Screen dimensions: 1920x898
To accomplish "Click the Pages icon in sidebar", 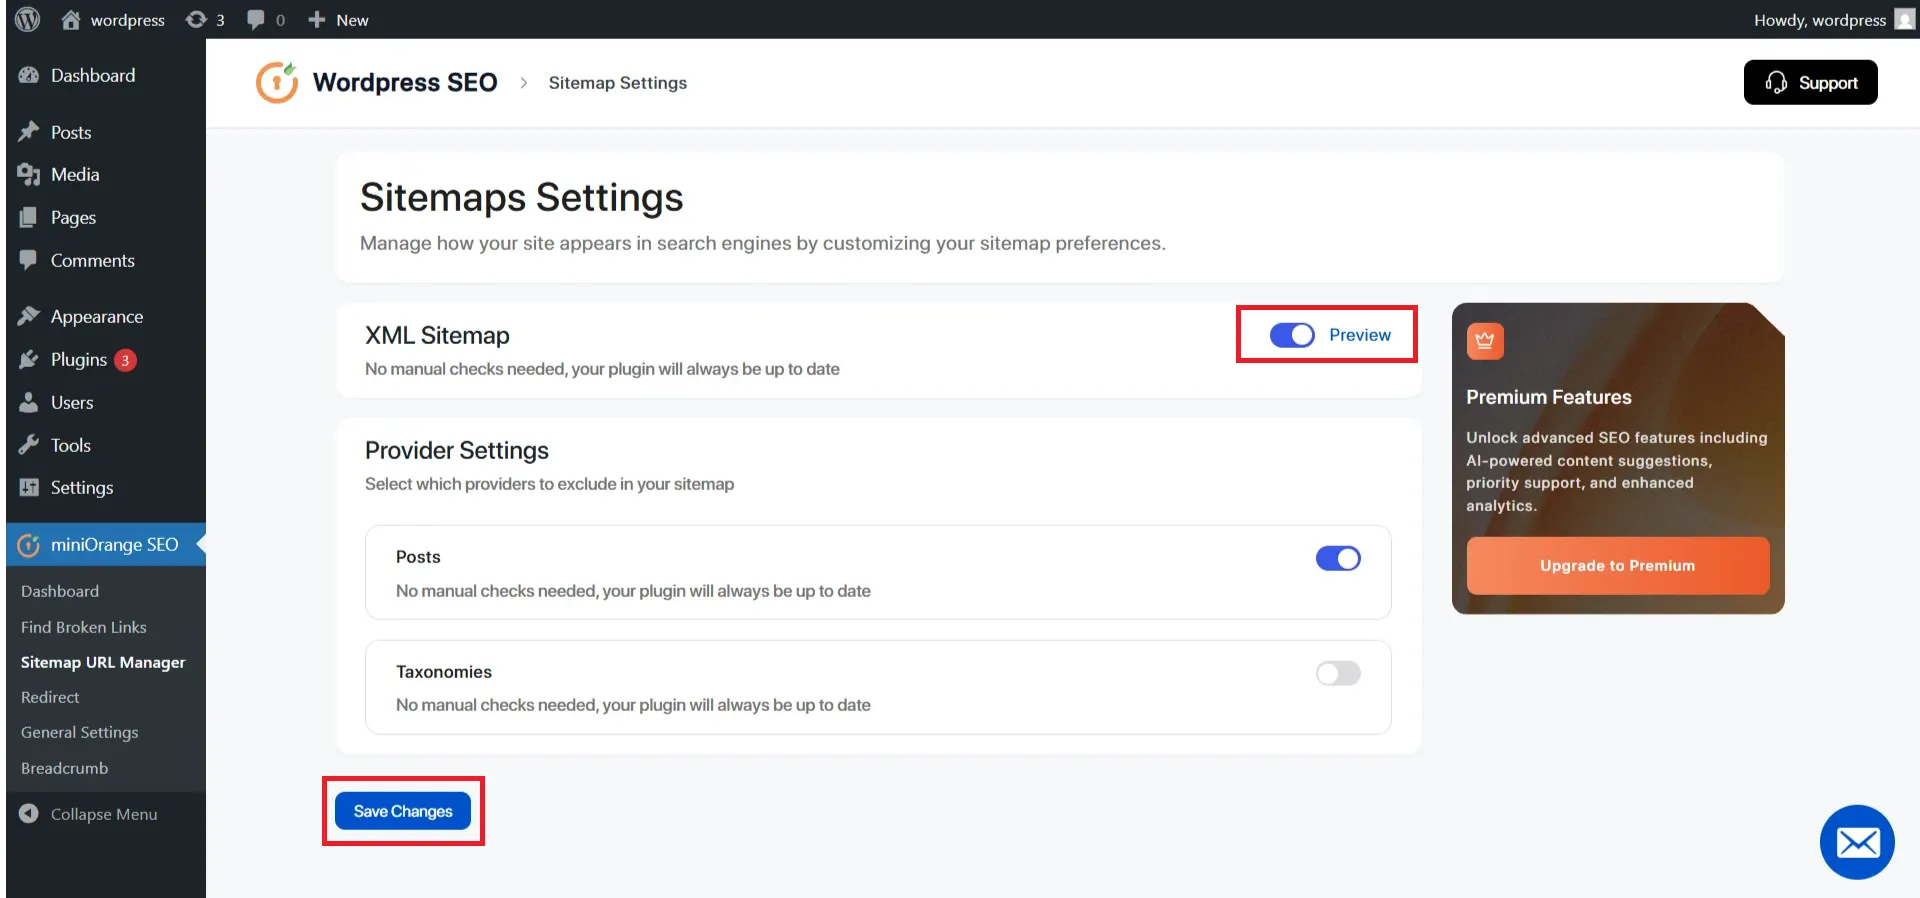I will (29, 217).
